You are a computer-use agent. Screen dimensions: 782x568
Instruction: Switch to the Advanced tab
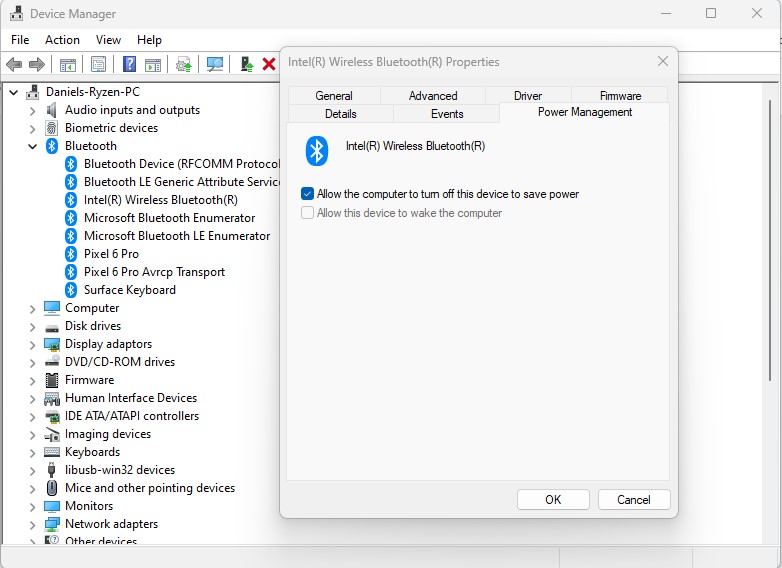tap(433, 95)
